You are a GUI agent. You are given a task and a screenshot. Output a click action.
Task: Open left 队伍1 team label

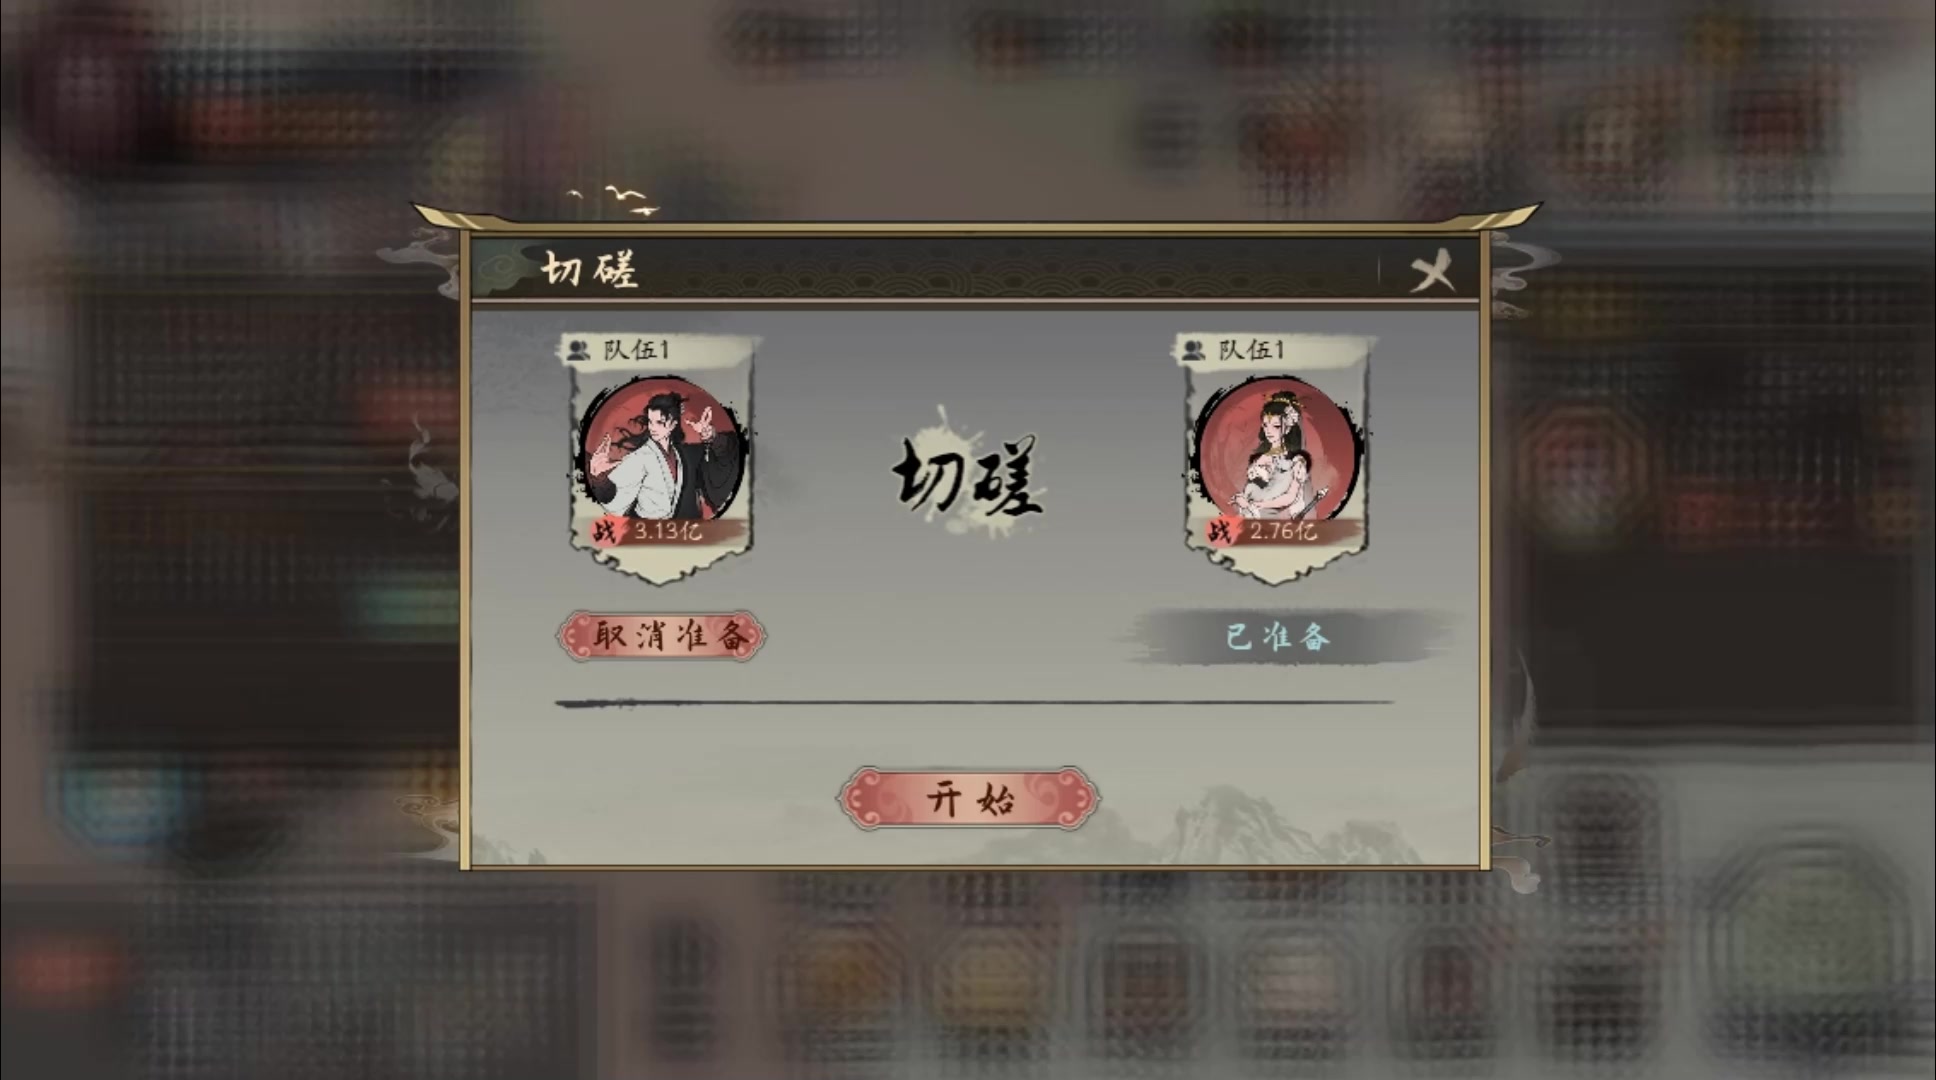636,350
